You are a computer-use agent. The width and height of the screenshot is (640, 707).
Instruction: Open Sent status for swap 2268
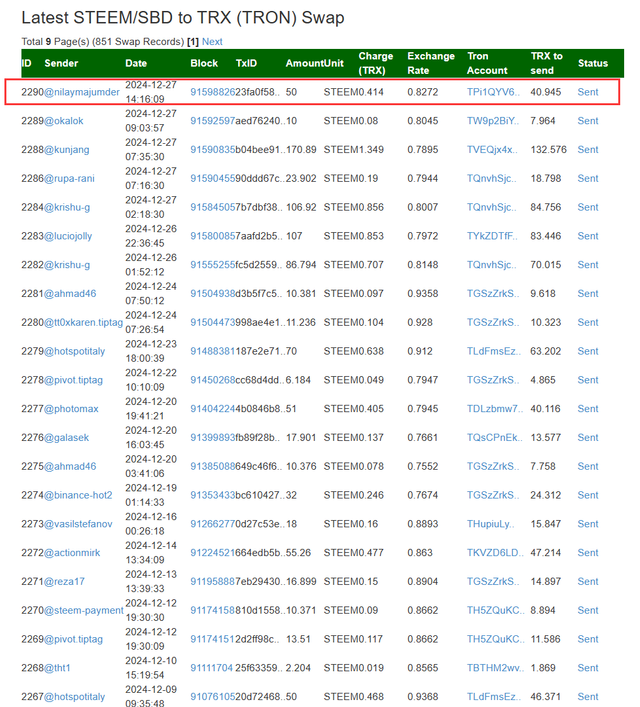click(588, 668)
